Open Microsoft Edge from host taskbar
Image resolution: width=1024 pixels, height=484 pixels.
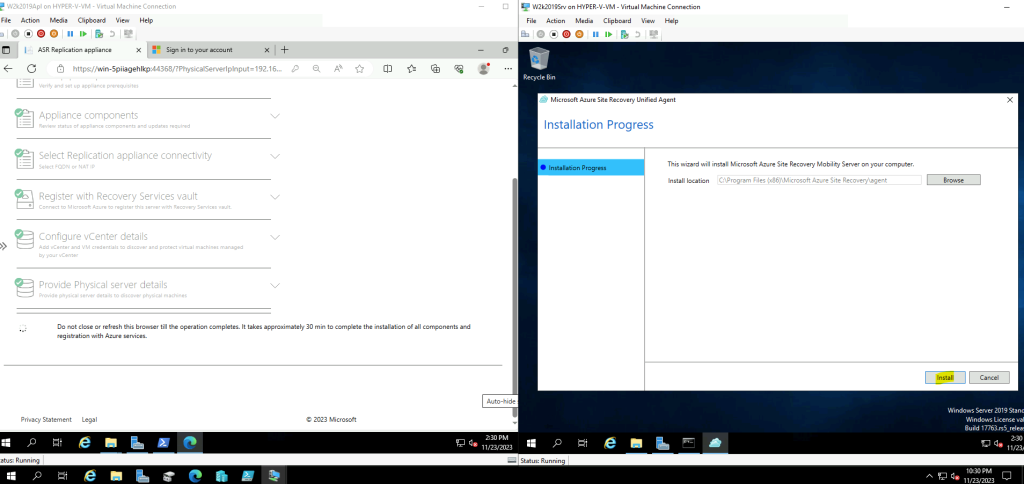tap(195, 475)
